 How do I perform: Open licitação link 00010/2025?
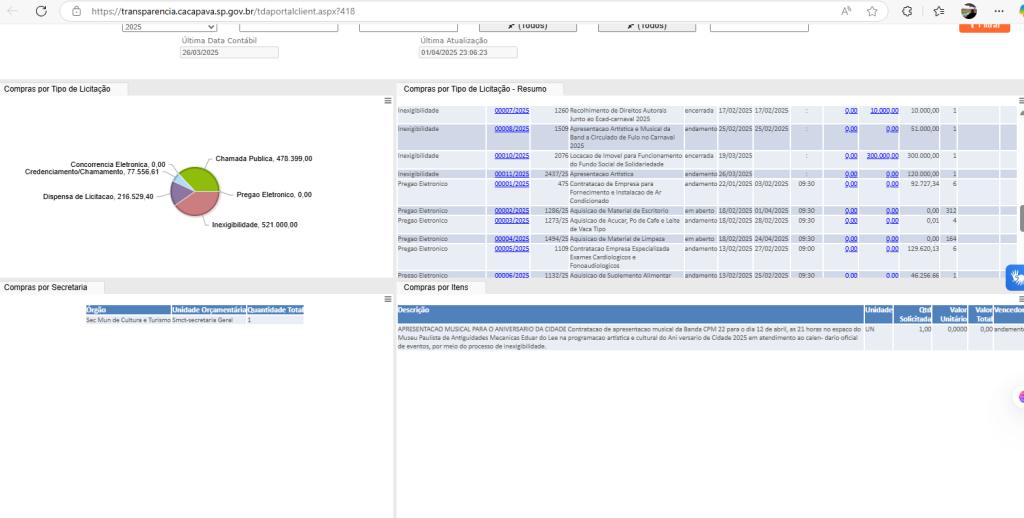click(x=511, y=156)
